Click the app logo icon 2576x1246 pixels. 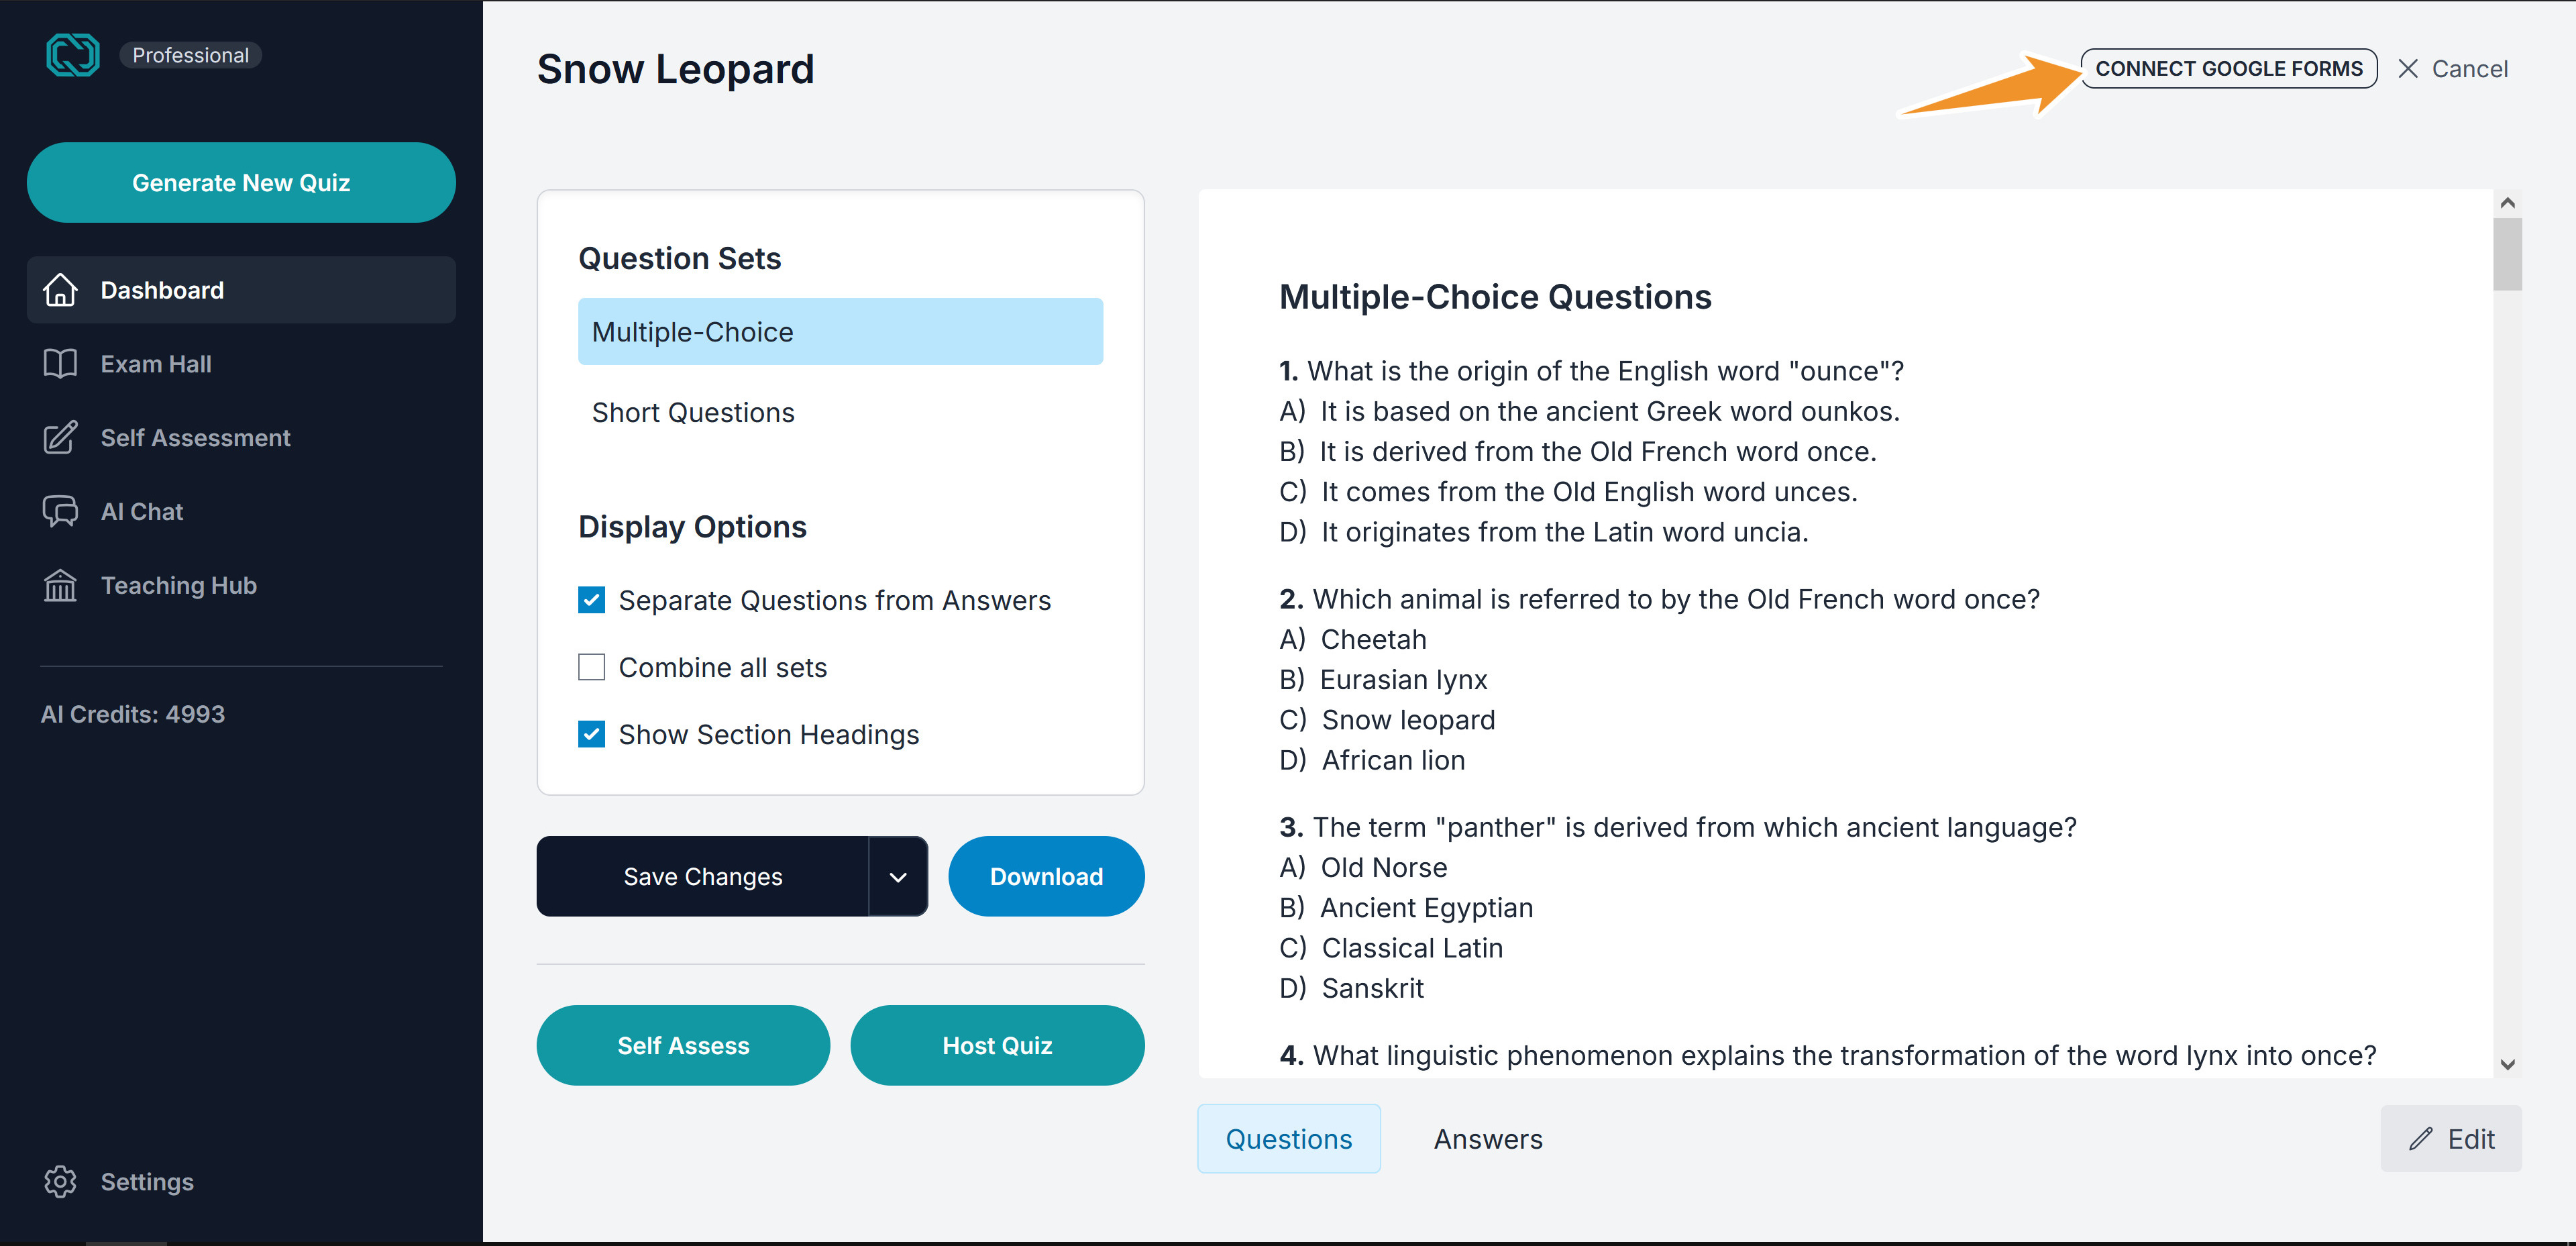[x=73, y=55]
